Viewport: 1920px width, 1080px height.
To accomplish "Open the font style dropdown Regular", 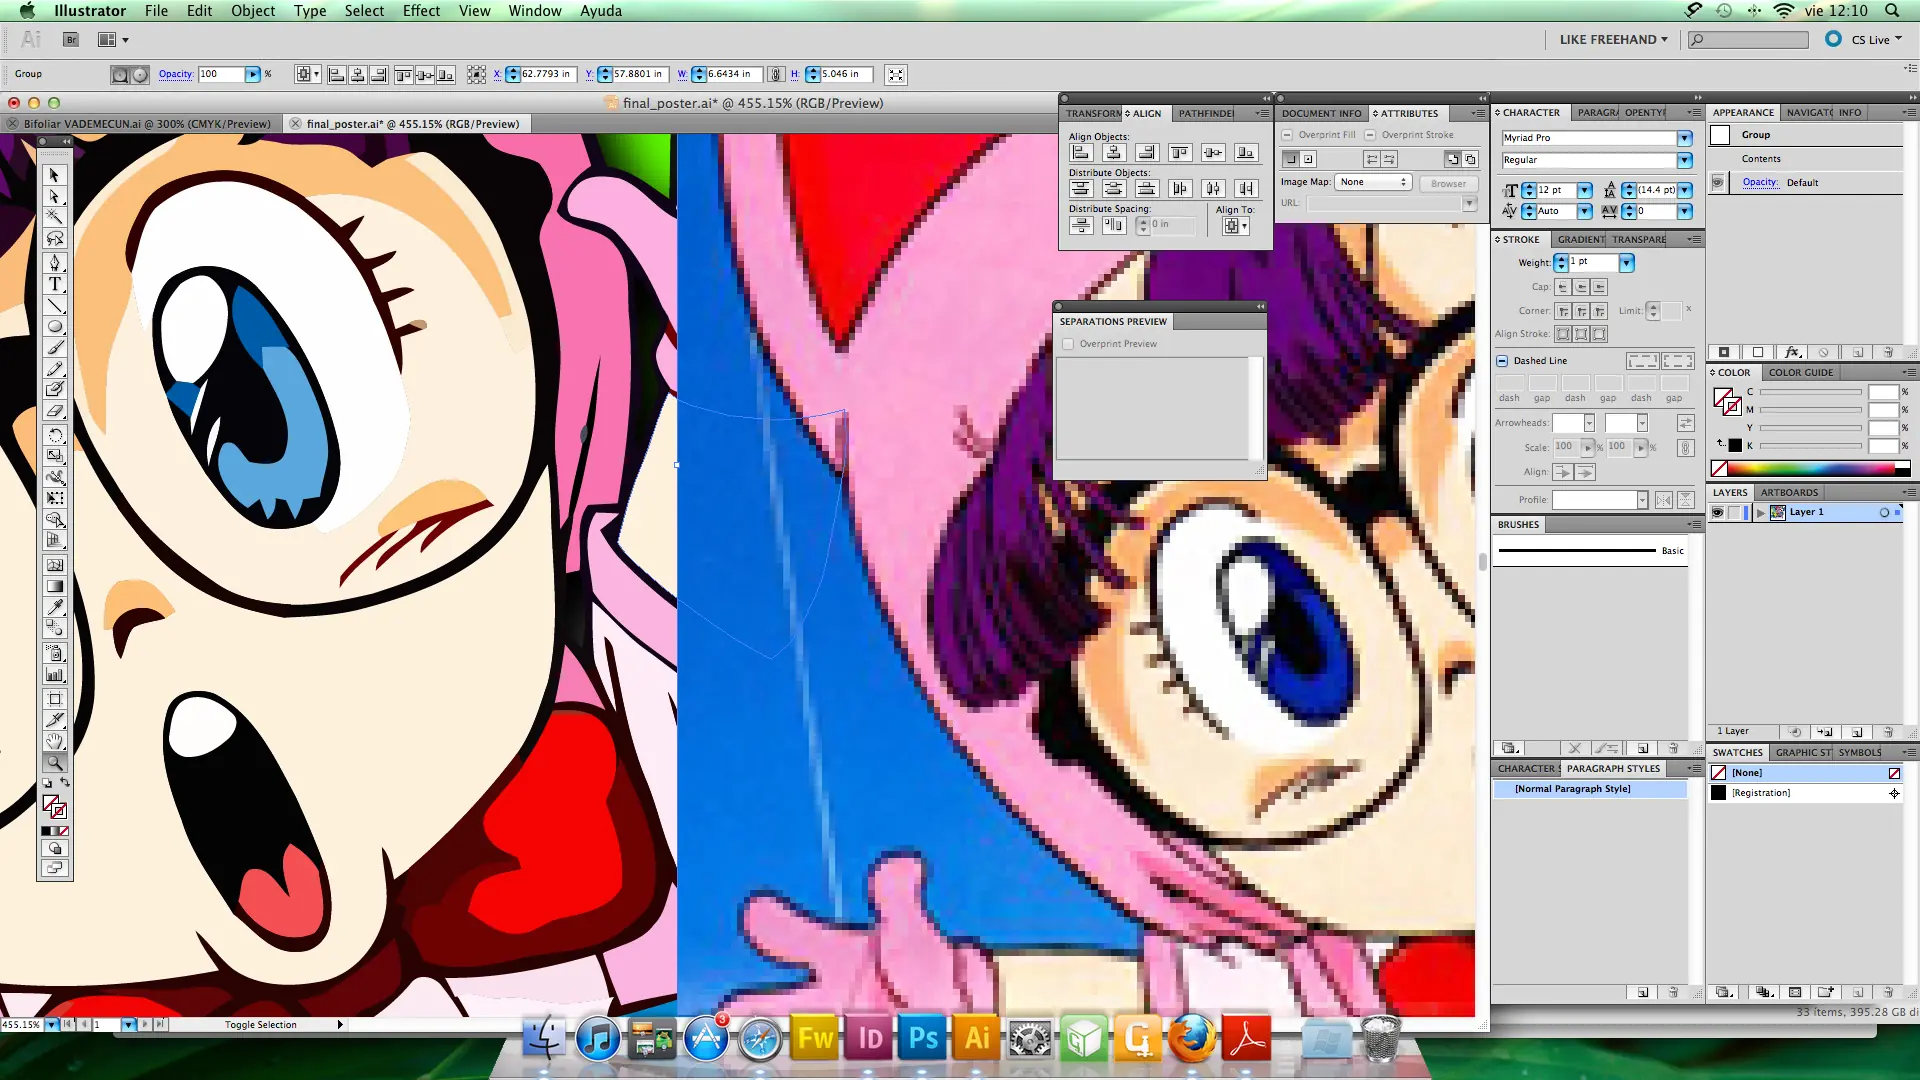I will (x=1685, y=160).
